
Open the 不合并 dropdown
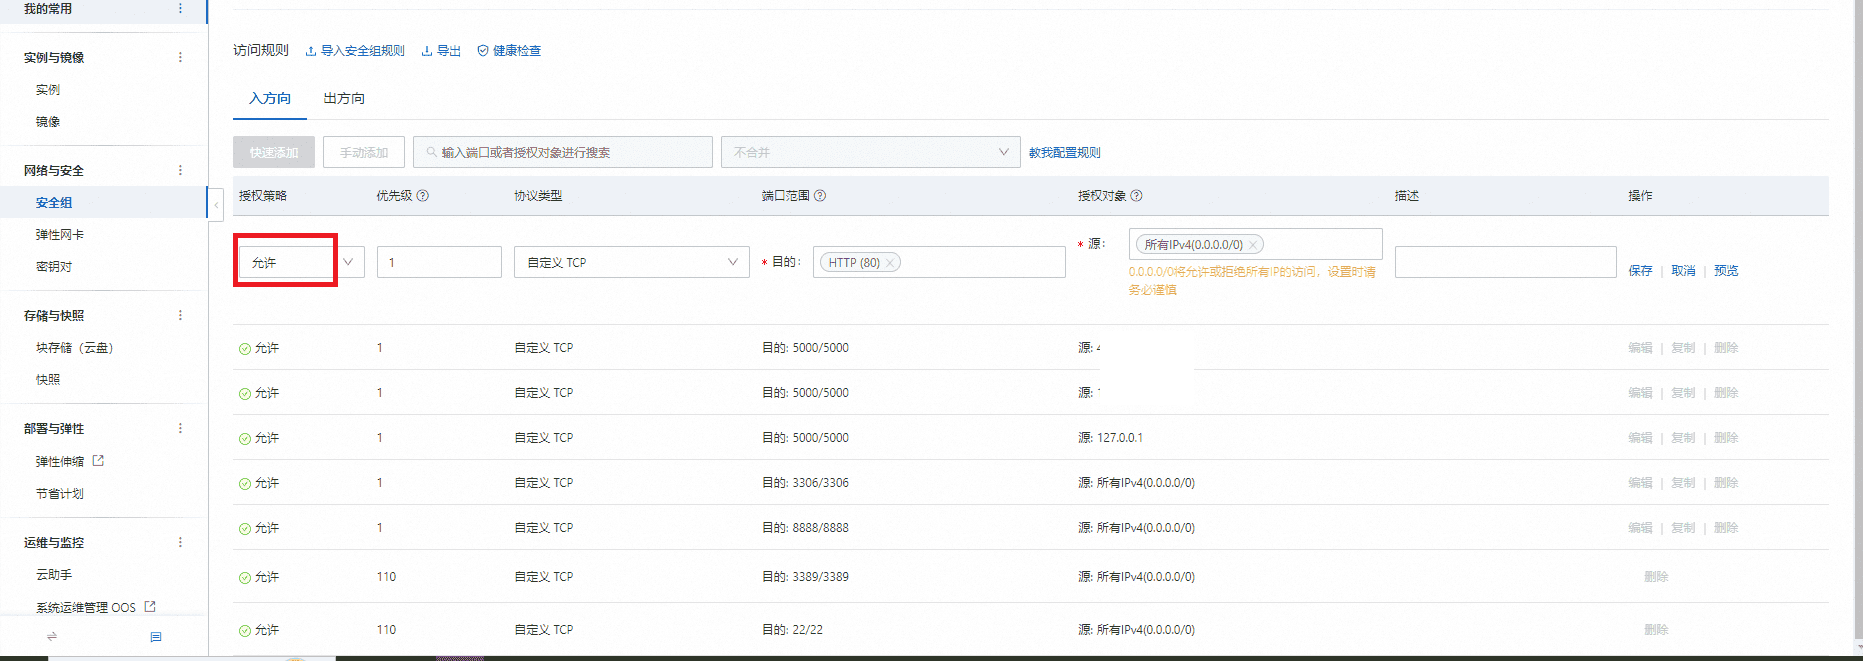coord(870,152)
